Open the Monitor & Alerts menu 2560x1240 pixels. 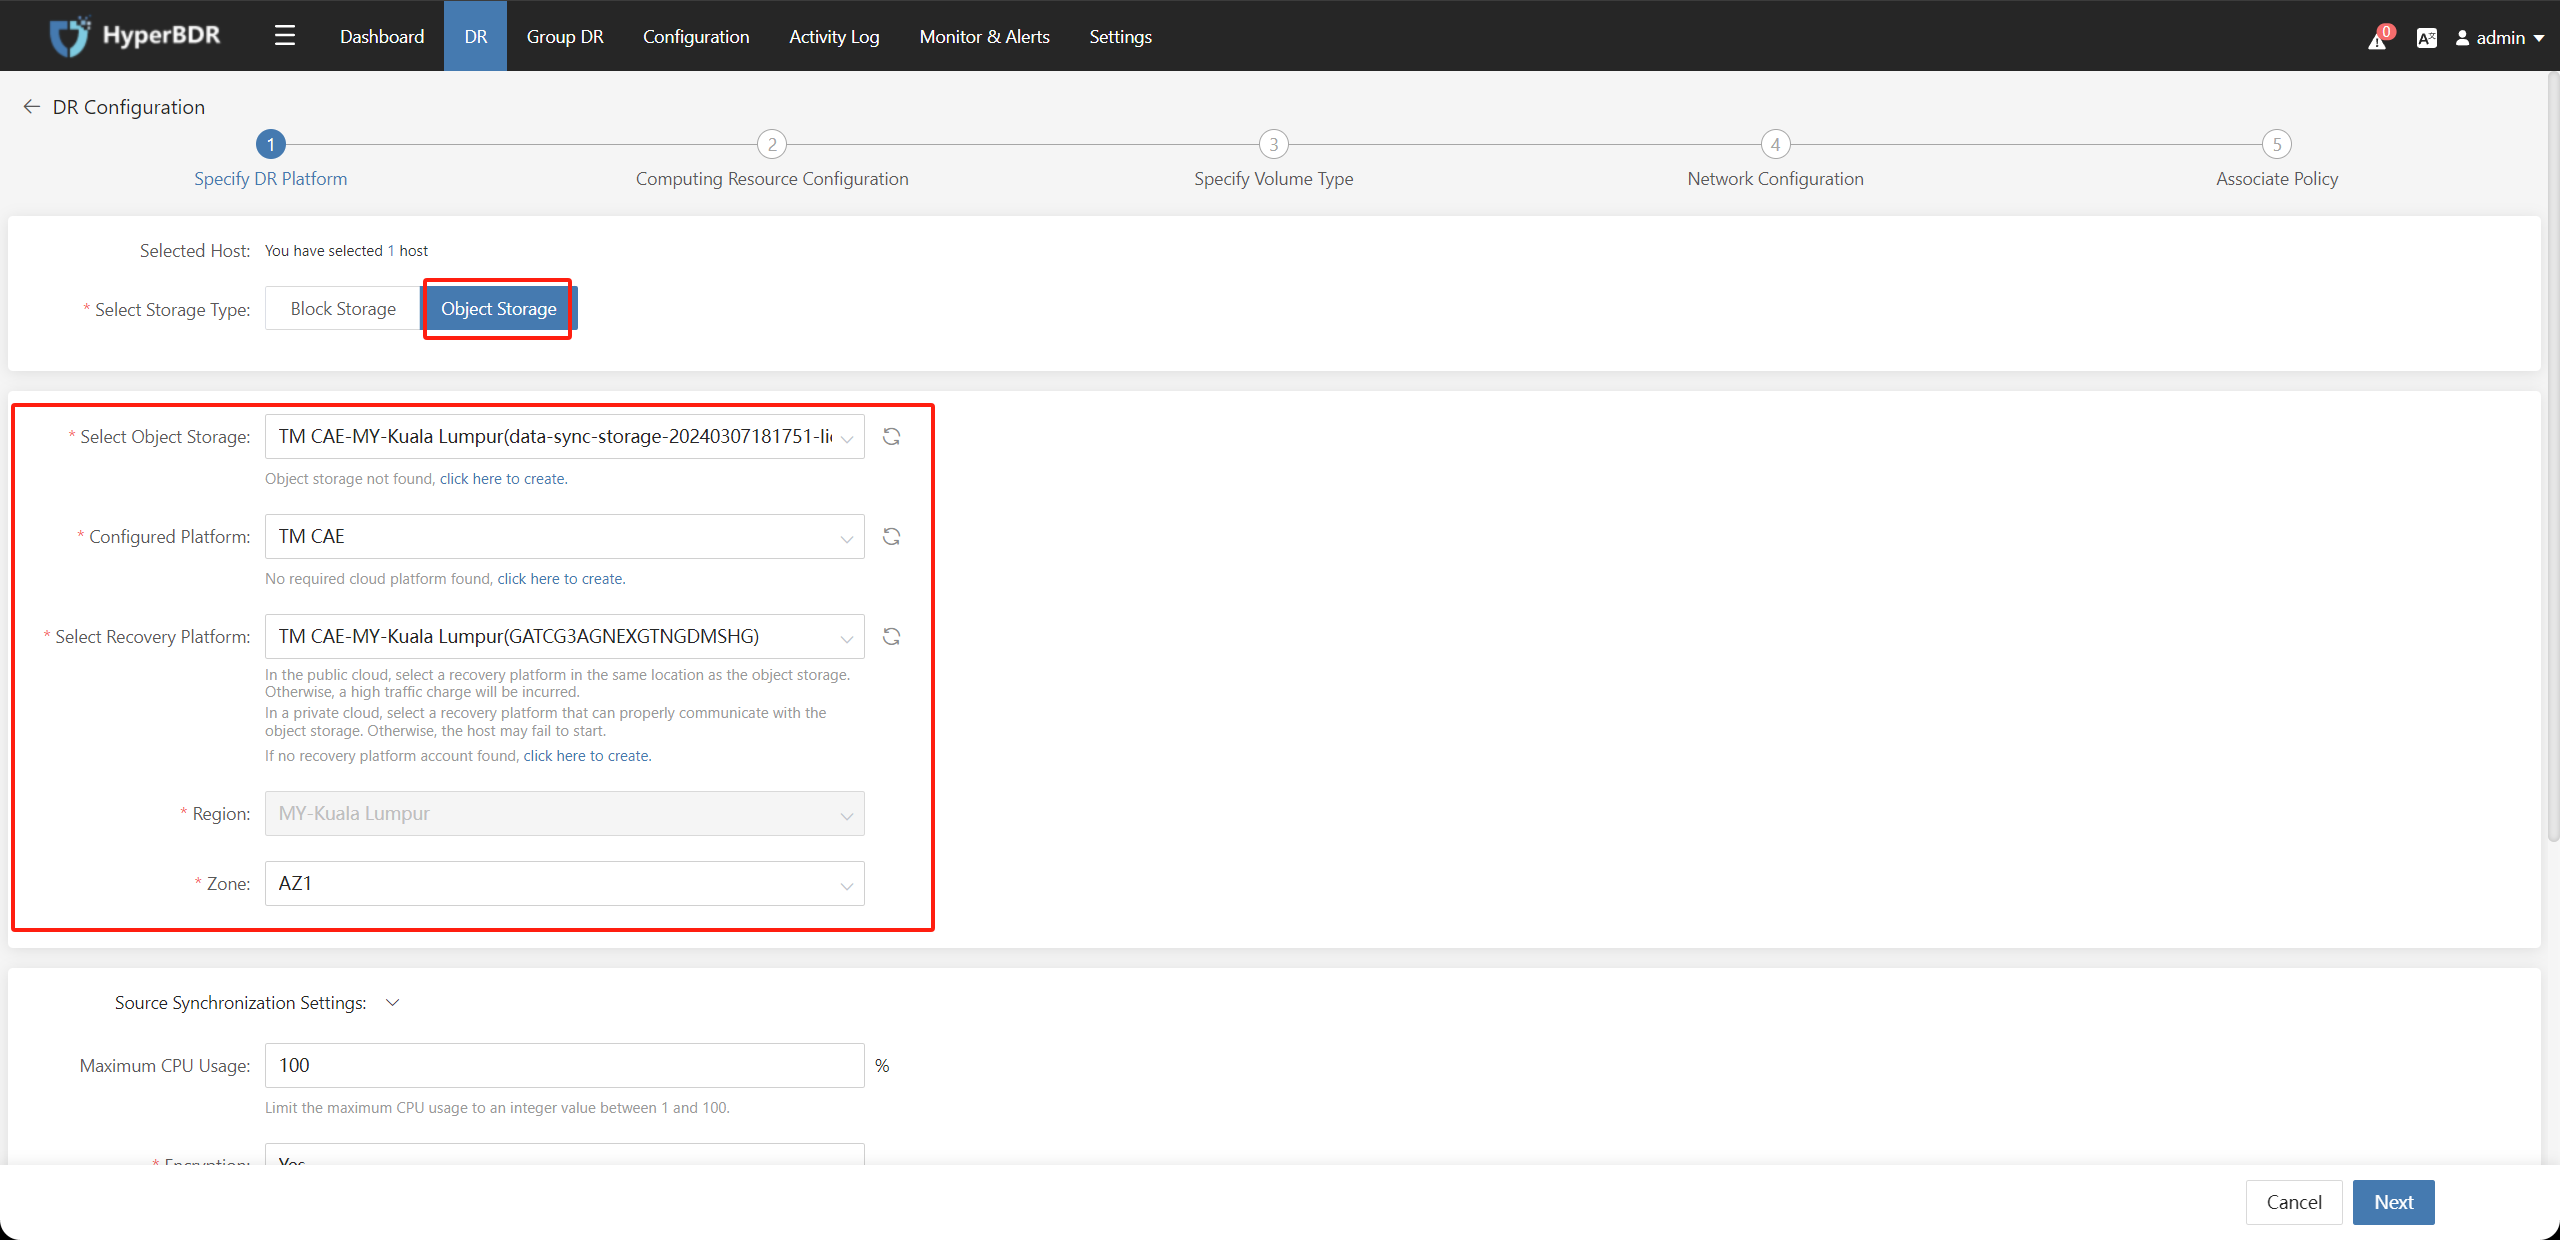click(985, 36)
